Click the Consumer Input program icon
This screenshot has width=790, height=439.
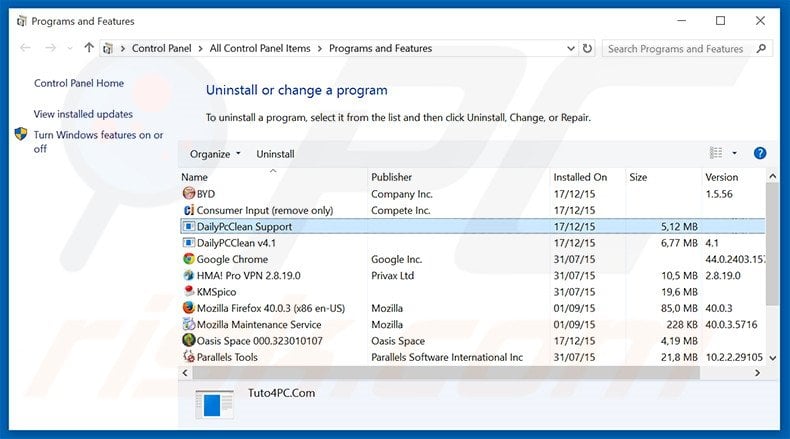188,210
